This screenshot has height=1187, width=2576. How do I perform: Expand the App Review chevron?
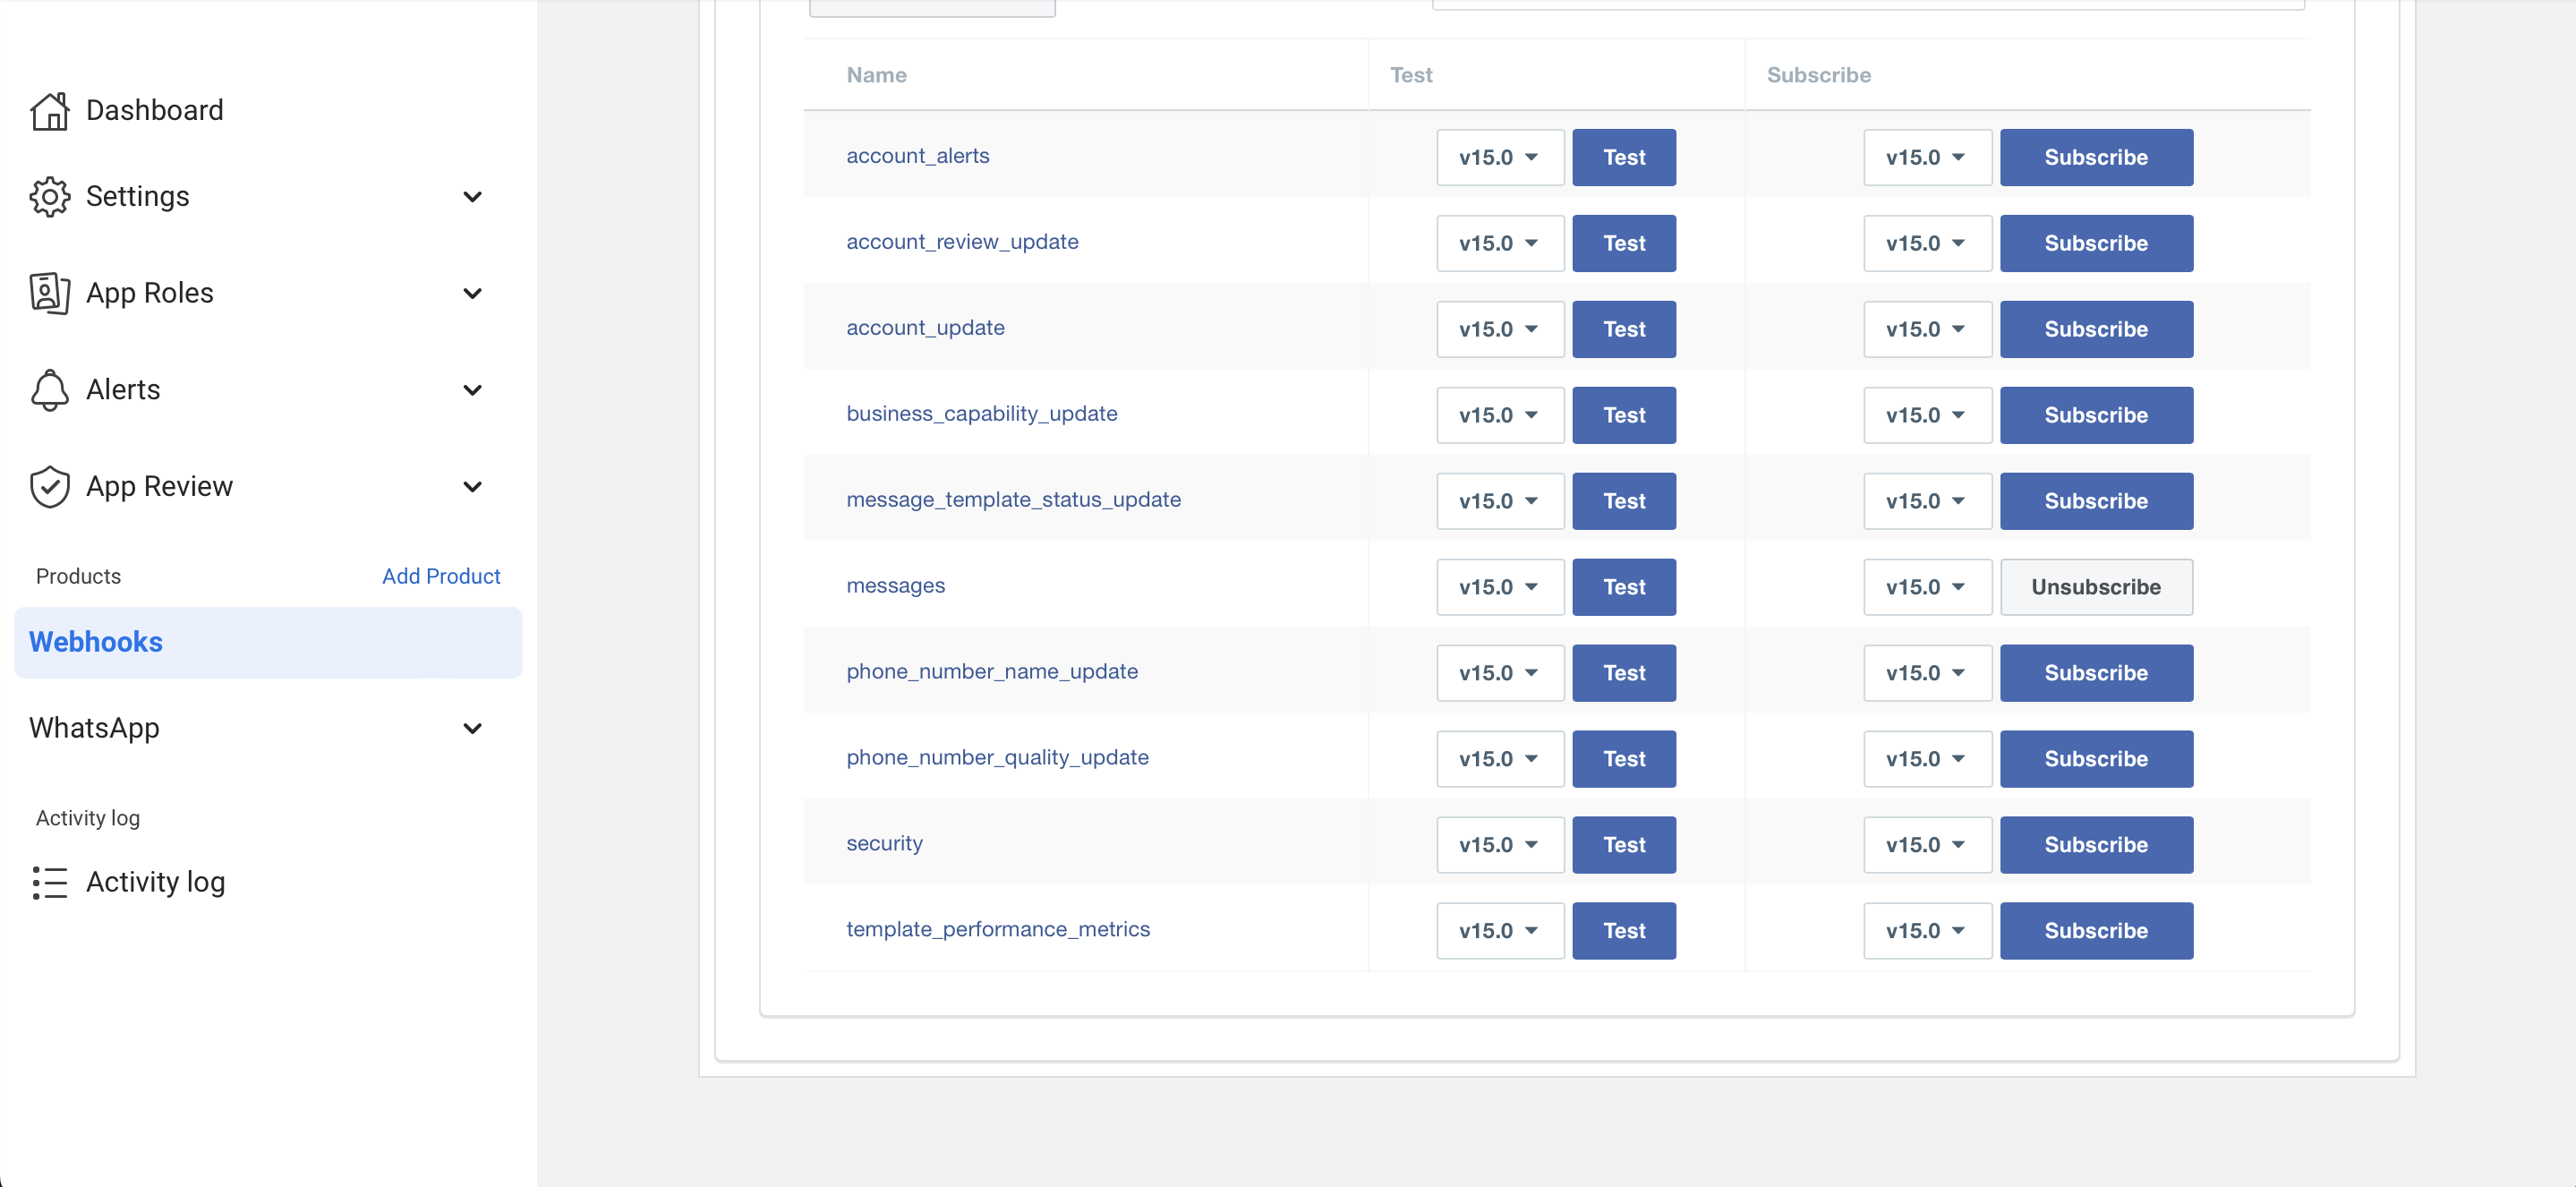click(472, 487)
